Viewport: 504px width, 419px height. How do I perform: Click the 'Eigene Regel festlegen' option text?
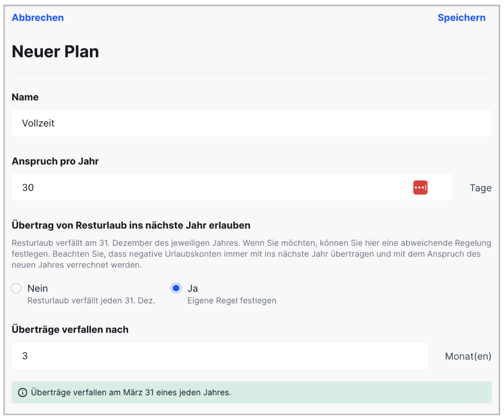click(x=232, y=301)
